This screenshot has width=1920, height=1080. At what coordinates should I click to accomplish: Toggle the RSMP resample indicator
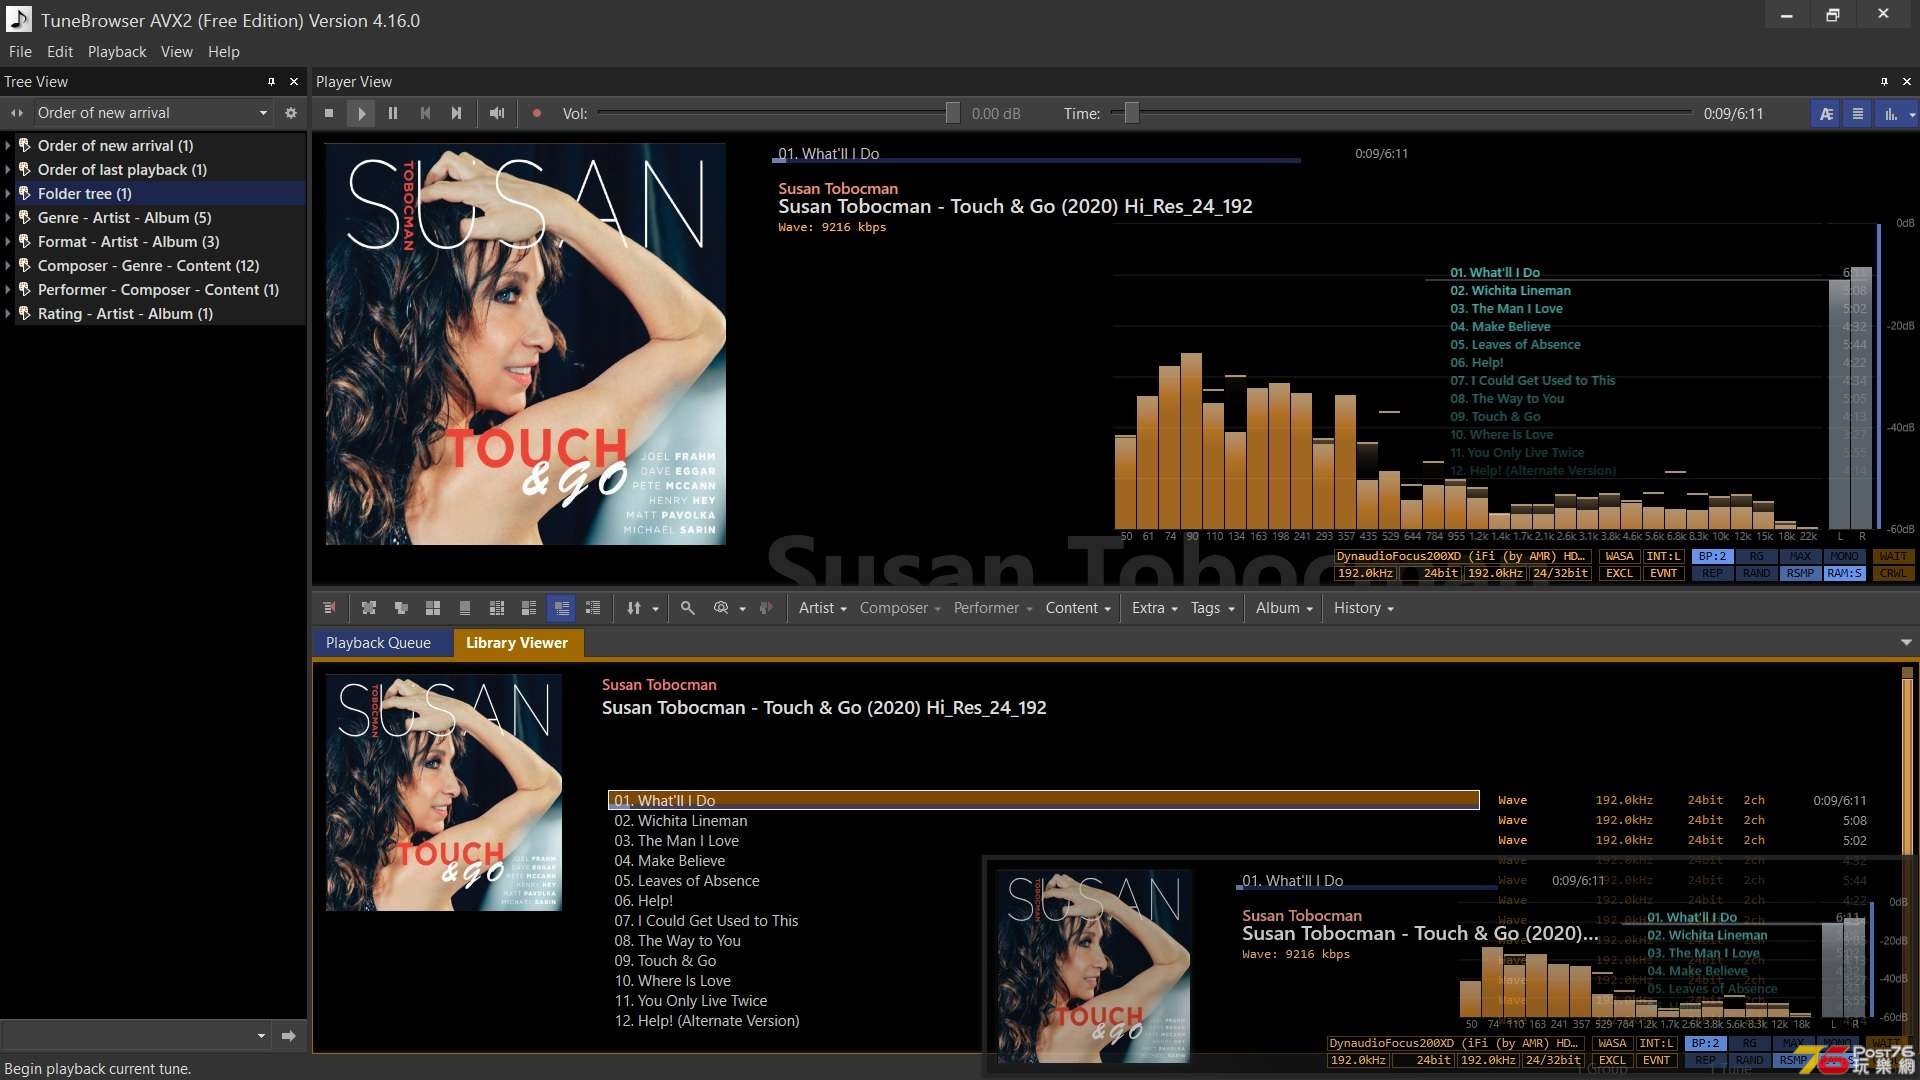tap(1800, 574)
